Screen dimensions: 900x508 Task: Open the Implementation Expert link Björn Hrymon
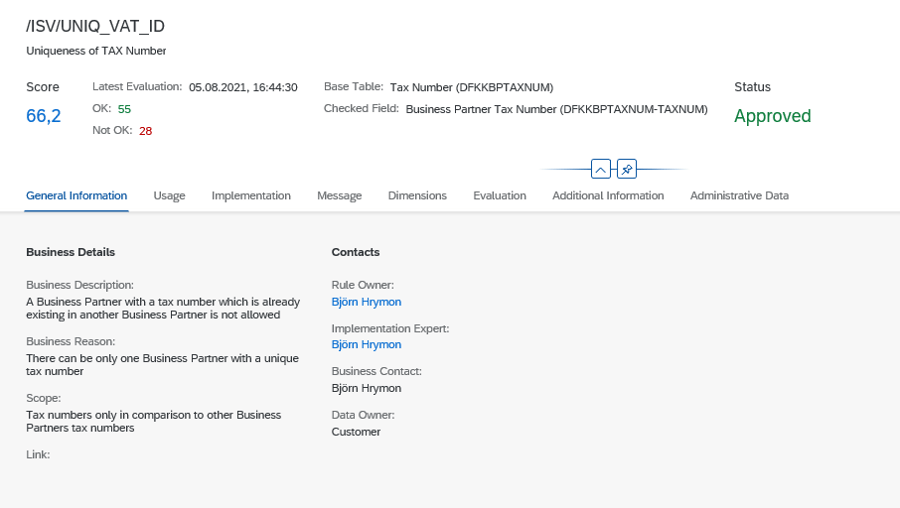(366, 344)
